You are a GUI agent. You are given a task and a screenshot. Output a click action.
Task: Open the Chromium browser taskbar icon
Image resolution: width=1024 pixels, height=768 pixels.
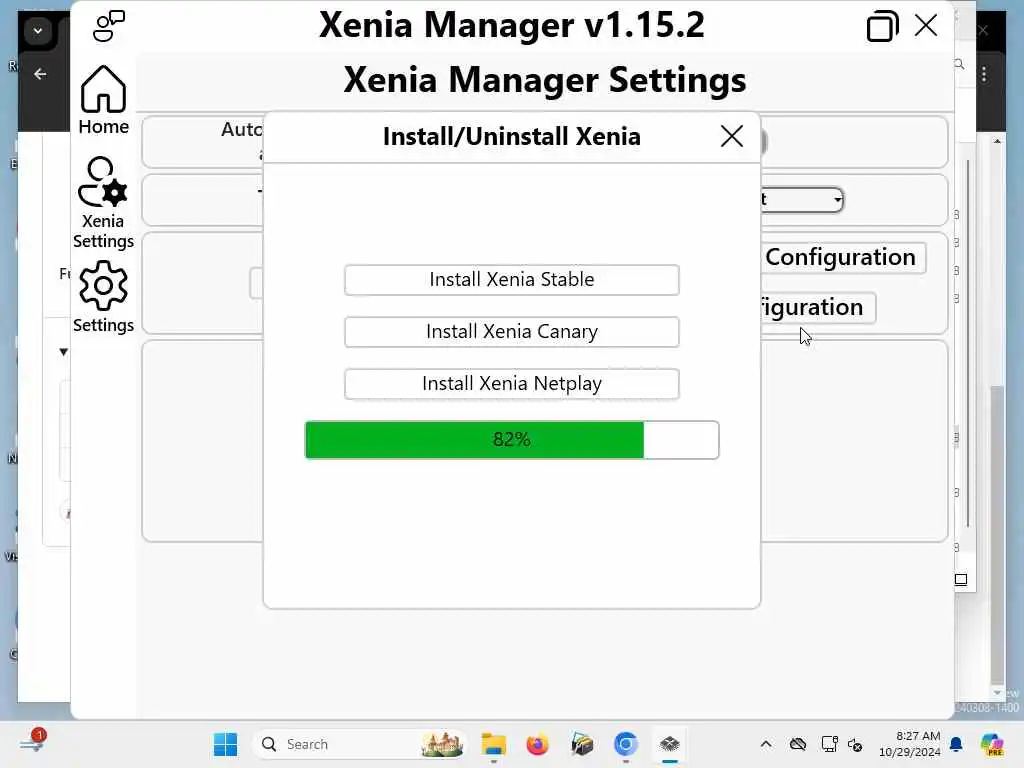point(626,744)
